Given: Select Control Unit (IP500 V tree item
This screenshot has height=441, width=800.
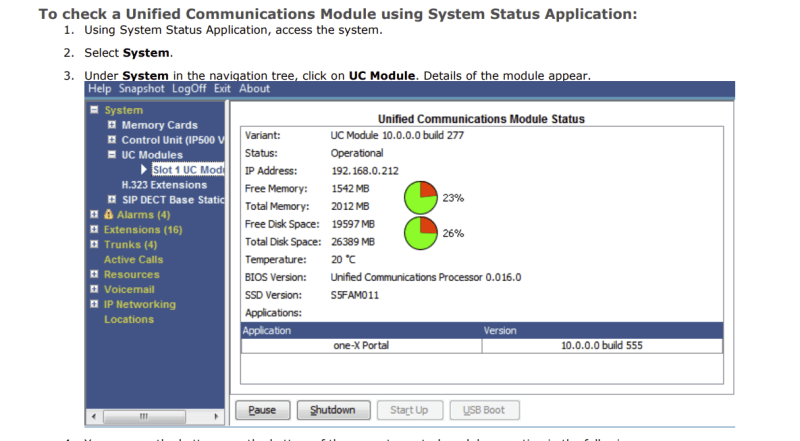Looking at the screenshot, I should (172, 140).
